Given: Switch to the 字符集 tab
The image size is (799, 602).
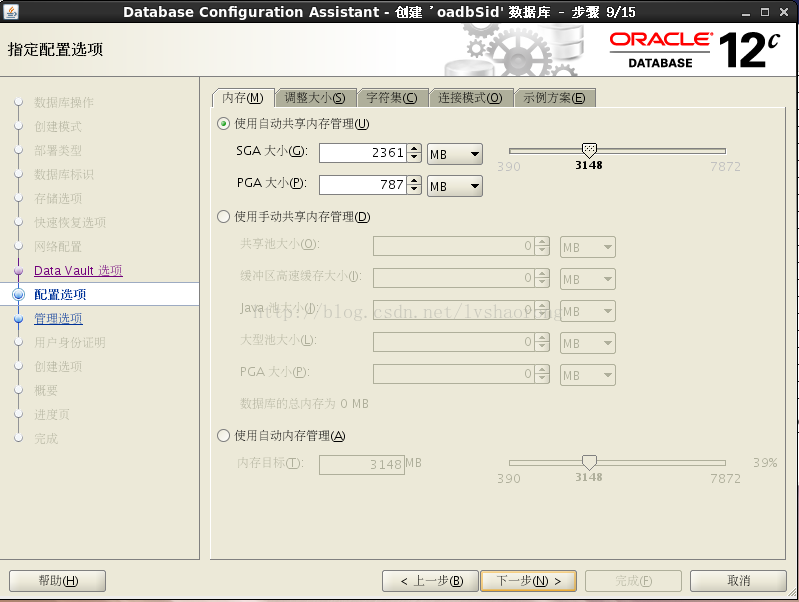Looking at the screenshot, I should (392, 97).
